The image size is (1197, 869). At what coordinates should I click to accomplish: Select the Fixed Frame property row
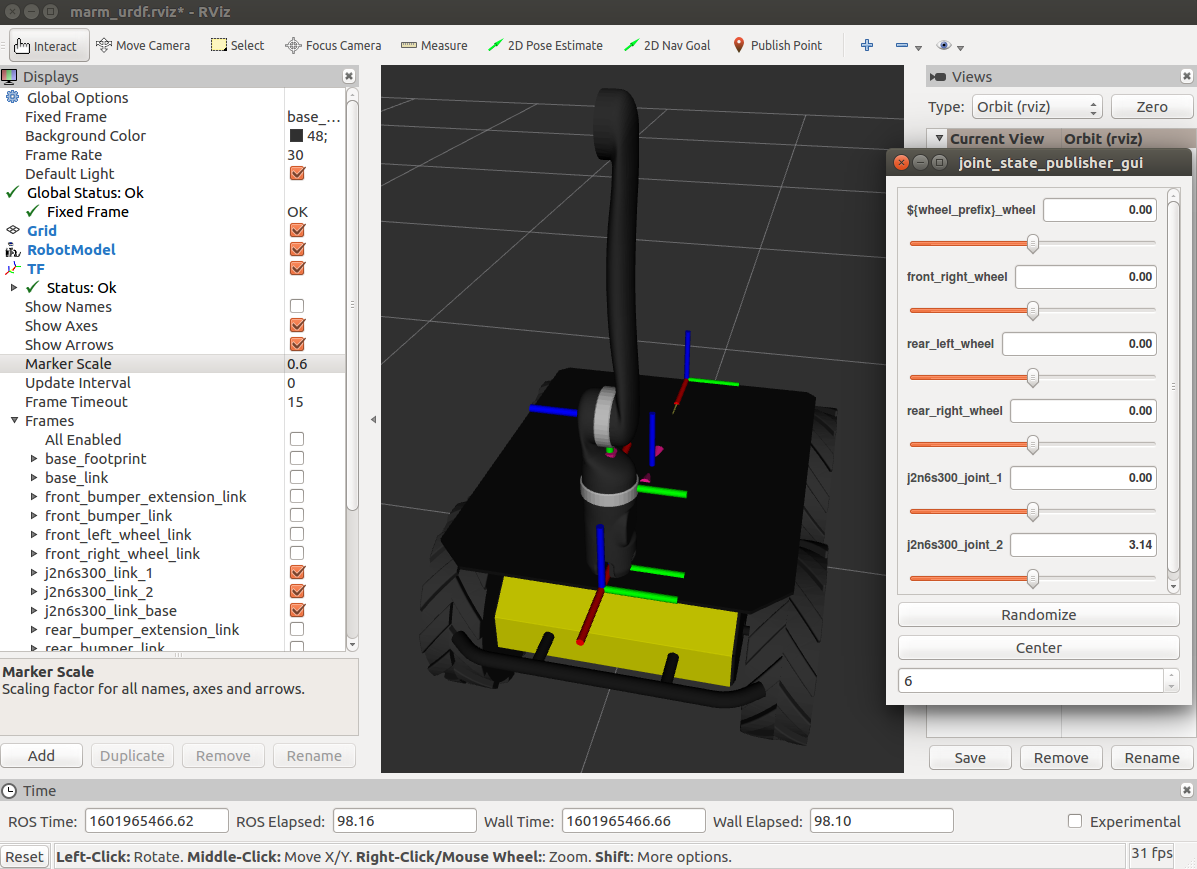click(x=173, y=117)
